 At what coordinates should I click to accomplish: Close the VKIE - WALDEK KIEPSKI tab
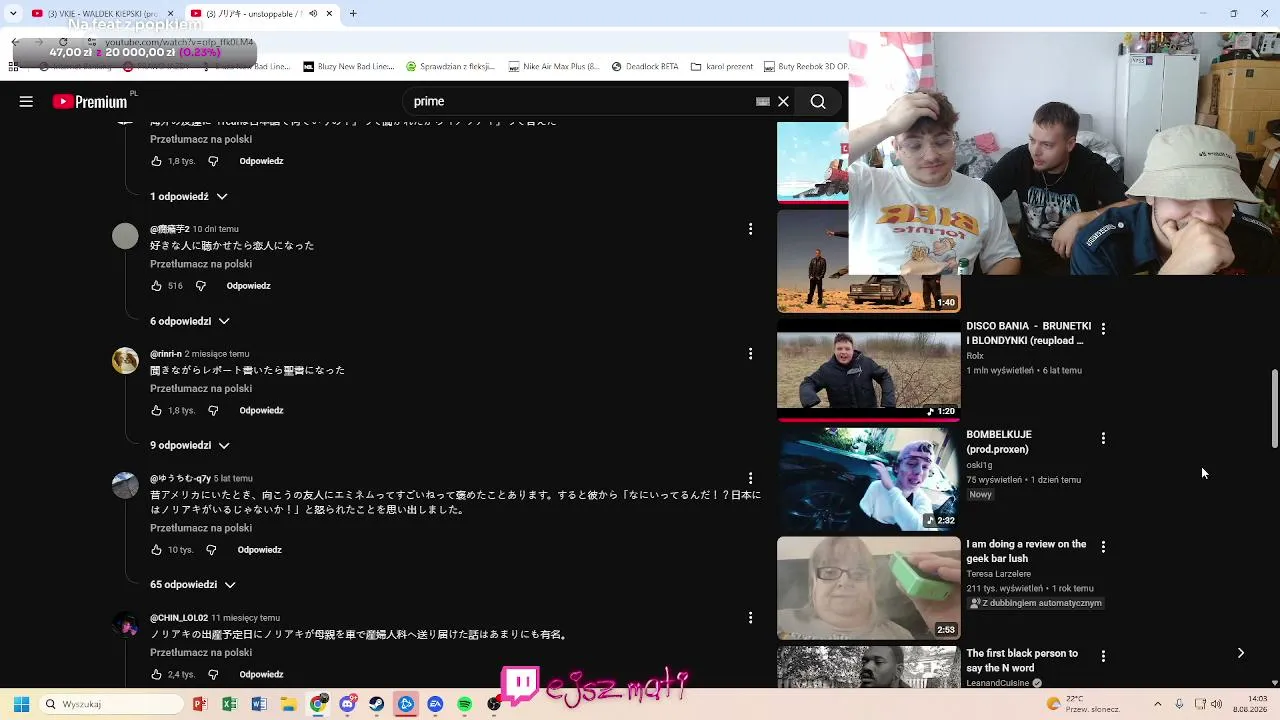pos(171,14)
